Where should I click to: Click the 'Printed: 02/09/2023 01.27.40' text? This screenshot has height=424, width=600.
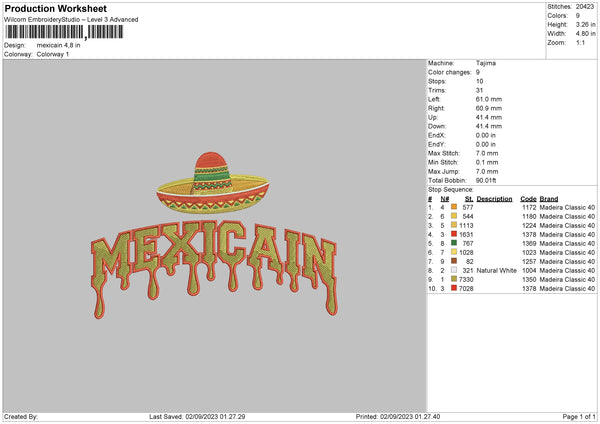[x=398, y=416]
